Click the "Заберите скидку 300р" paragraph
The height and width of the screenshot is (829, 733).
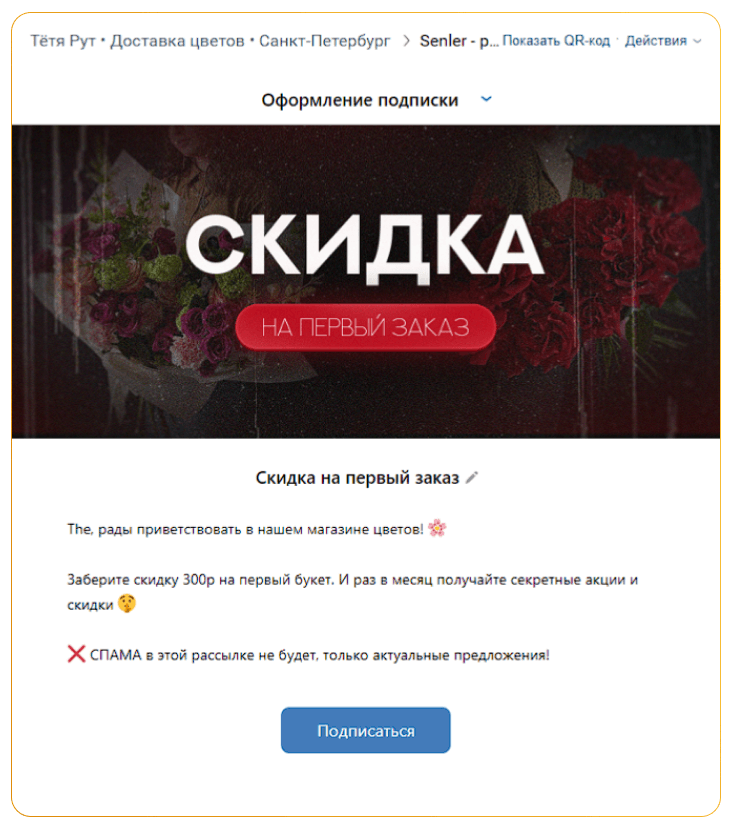click(x=352, y=580)
